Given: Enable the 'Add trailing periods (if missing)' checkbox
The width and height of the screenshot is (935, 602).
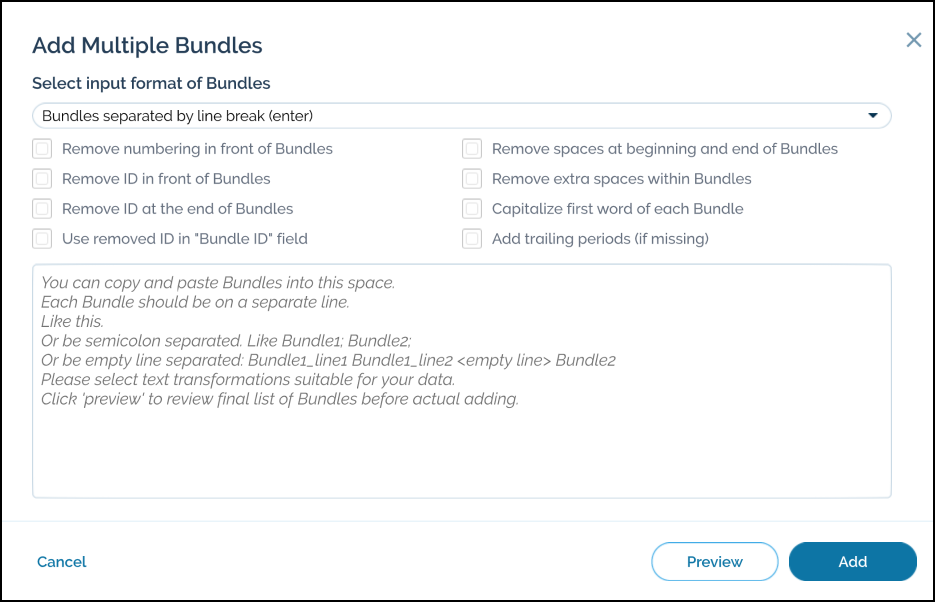Looking at the screenshot, I should pyautogui.click(x=472, y=239).
